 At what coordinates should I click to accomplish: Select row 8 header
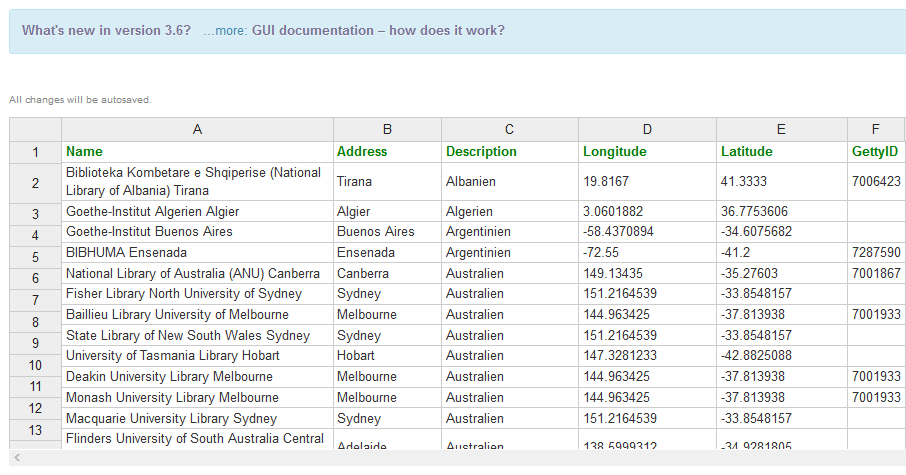[35, 322]
